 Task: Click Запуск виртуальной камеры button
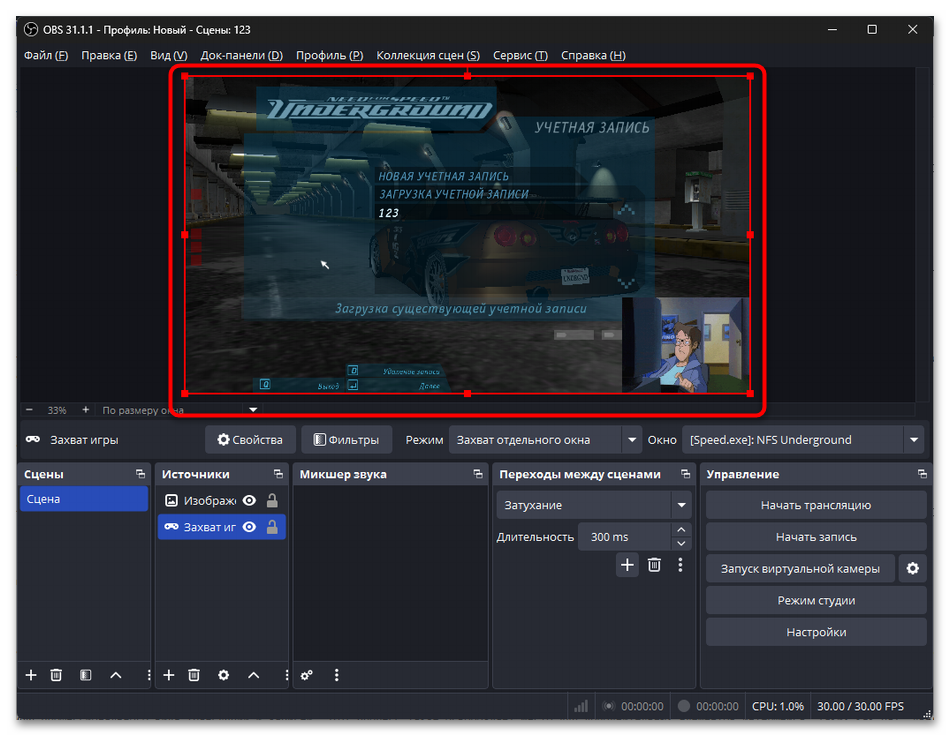800,568
